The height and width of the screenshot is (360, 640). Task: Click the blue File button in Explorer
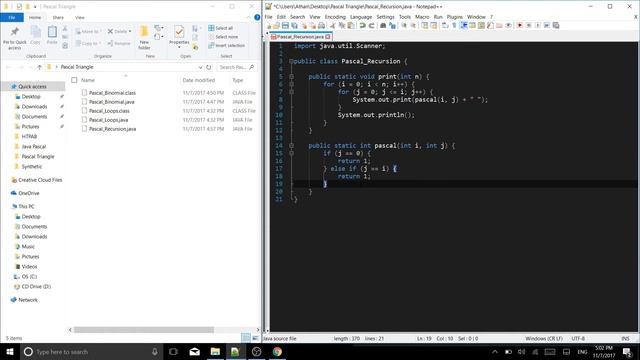[12, 18]
